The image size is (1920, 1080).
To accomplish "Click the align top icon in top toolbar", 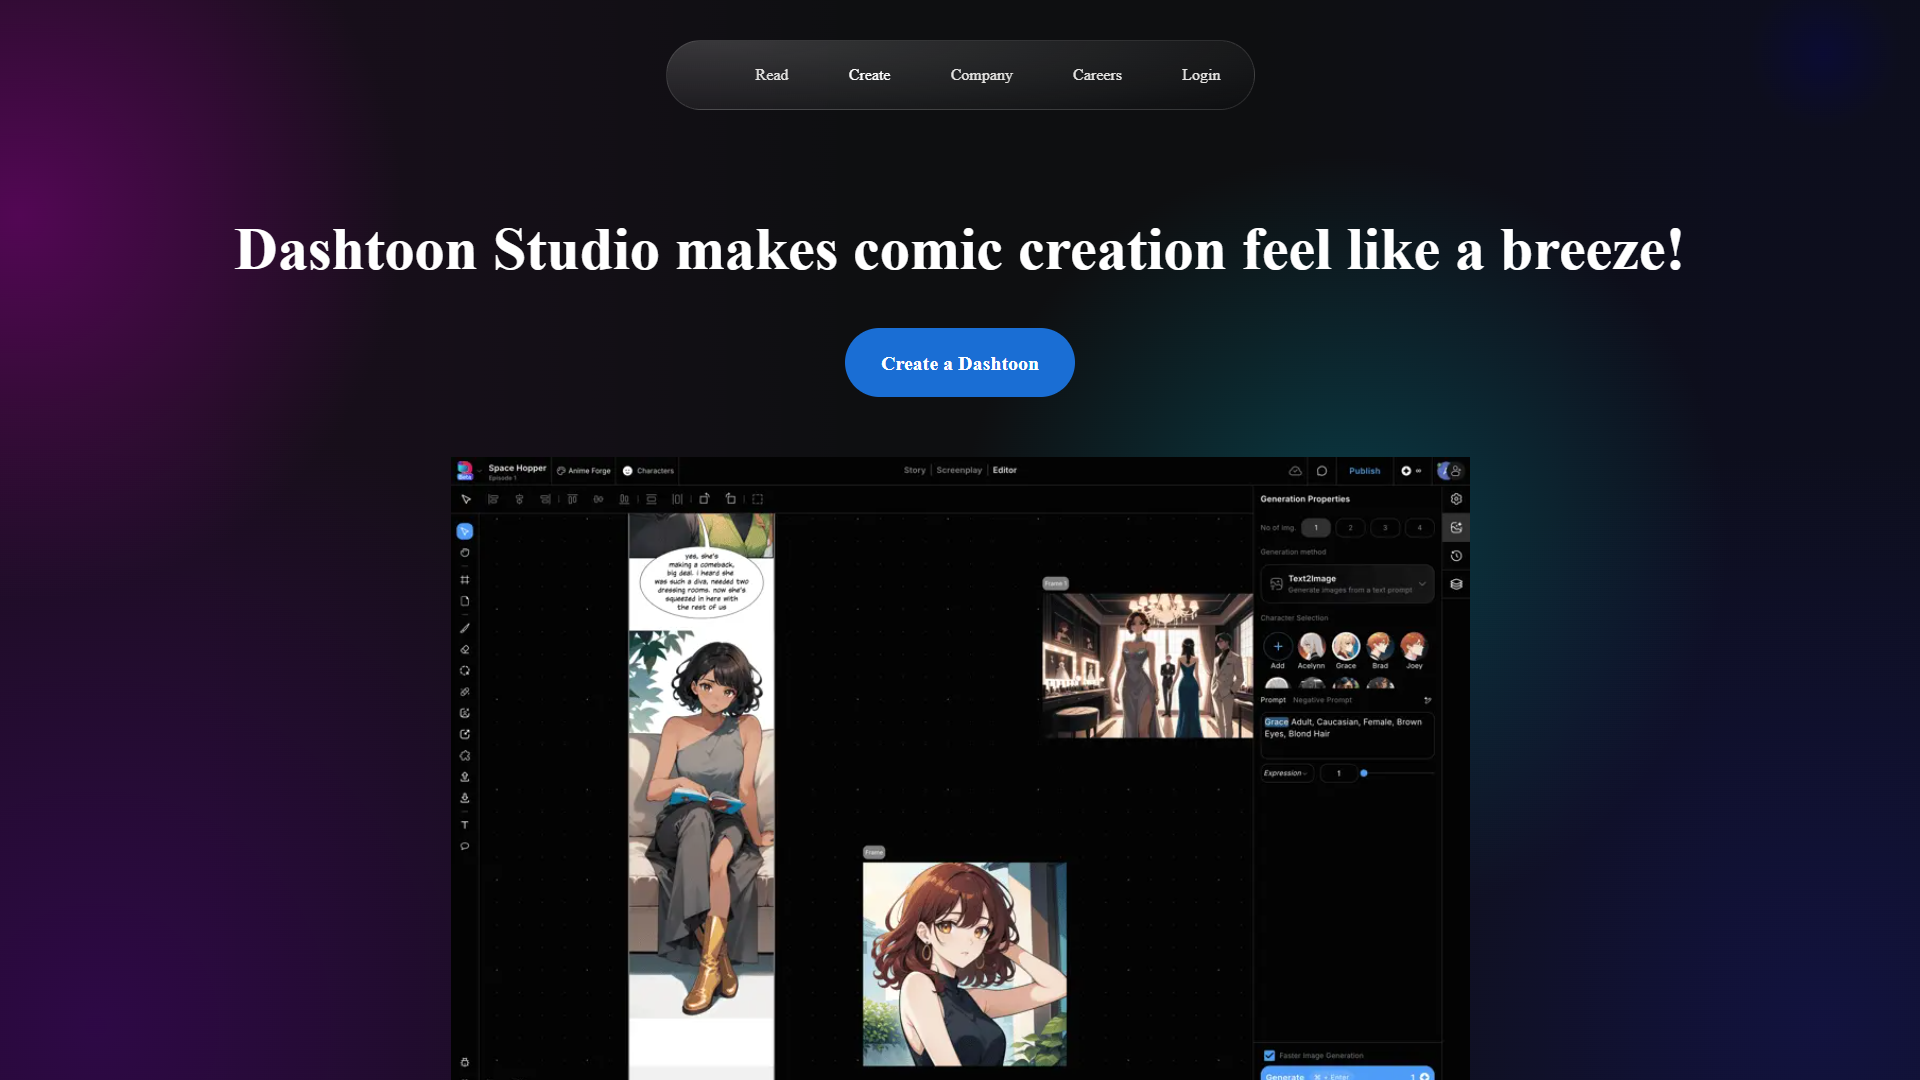I will click(x=572, y=499).
